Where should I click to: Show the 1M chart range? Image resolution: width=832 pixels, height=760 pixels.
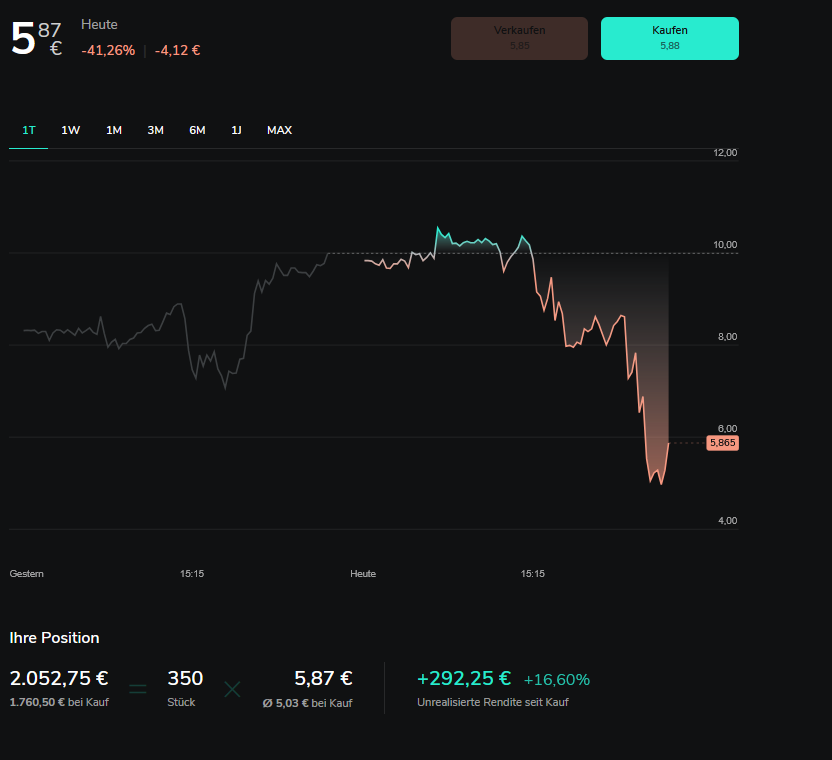coord(114,130)
